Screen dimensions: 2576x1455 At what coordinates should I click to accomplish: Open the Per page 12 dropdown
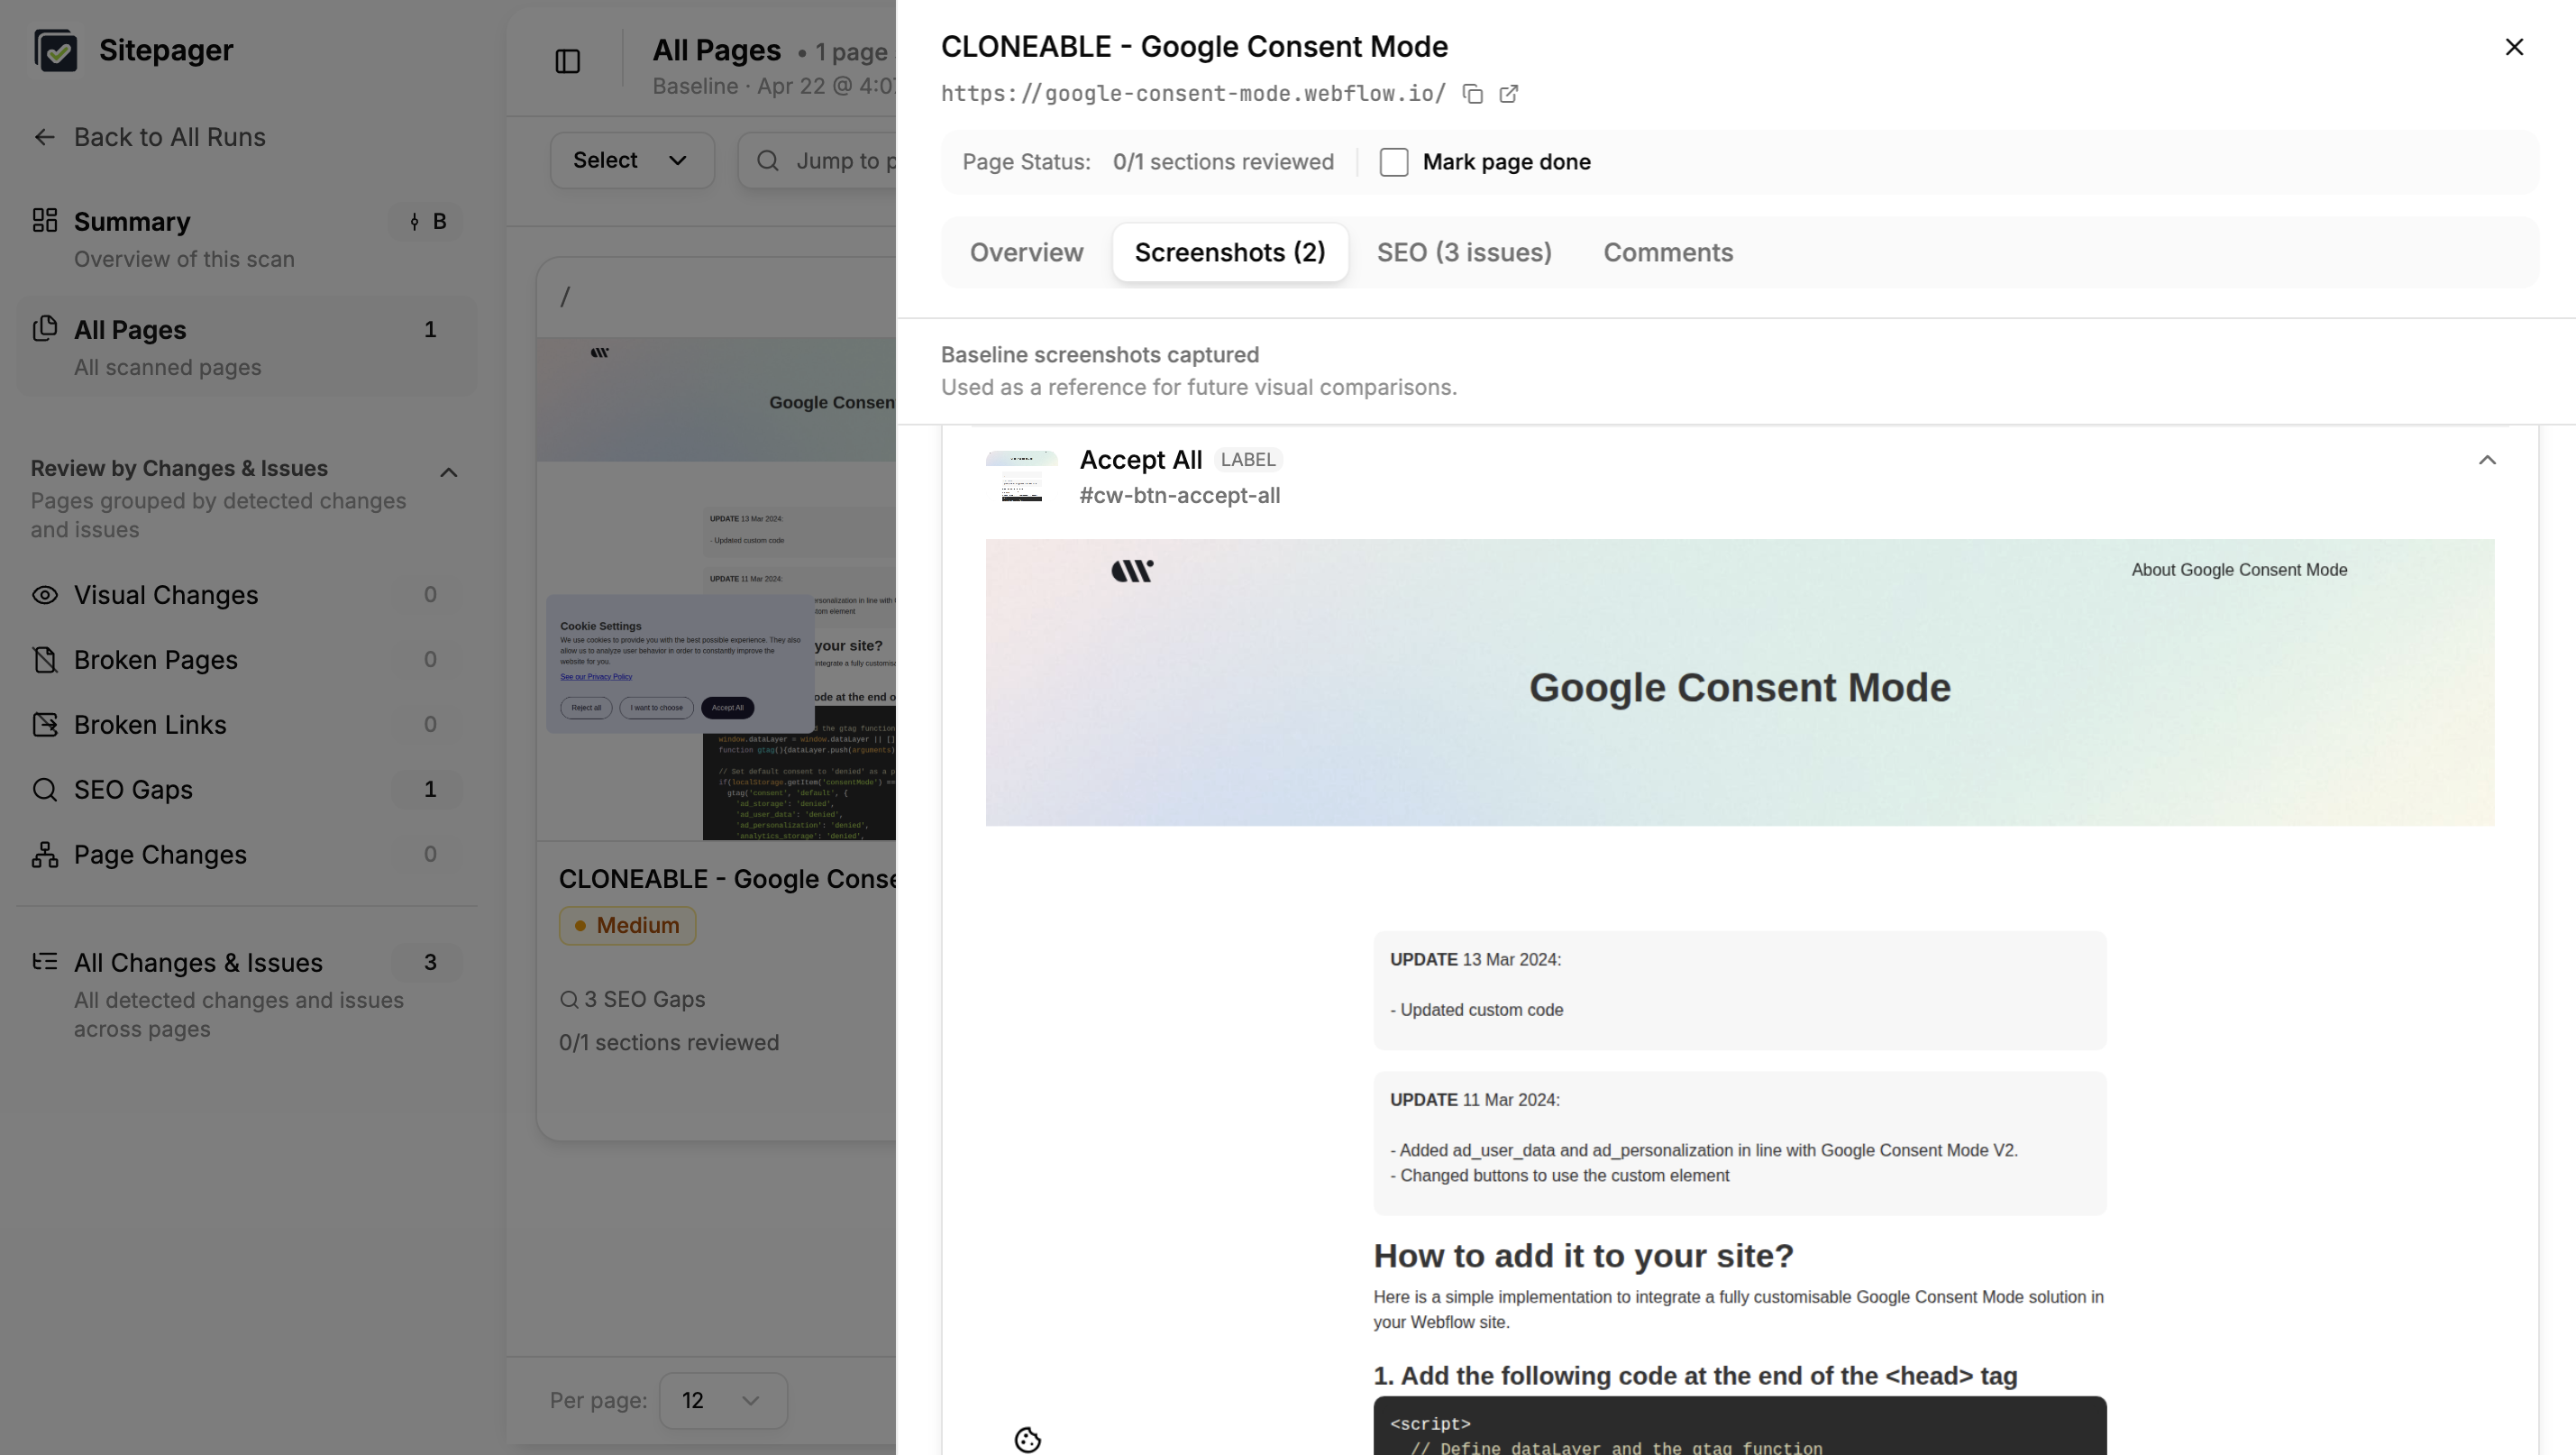point(722,1400)
